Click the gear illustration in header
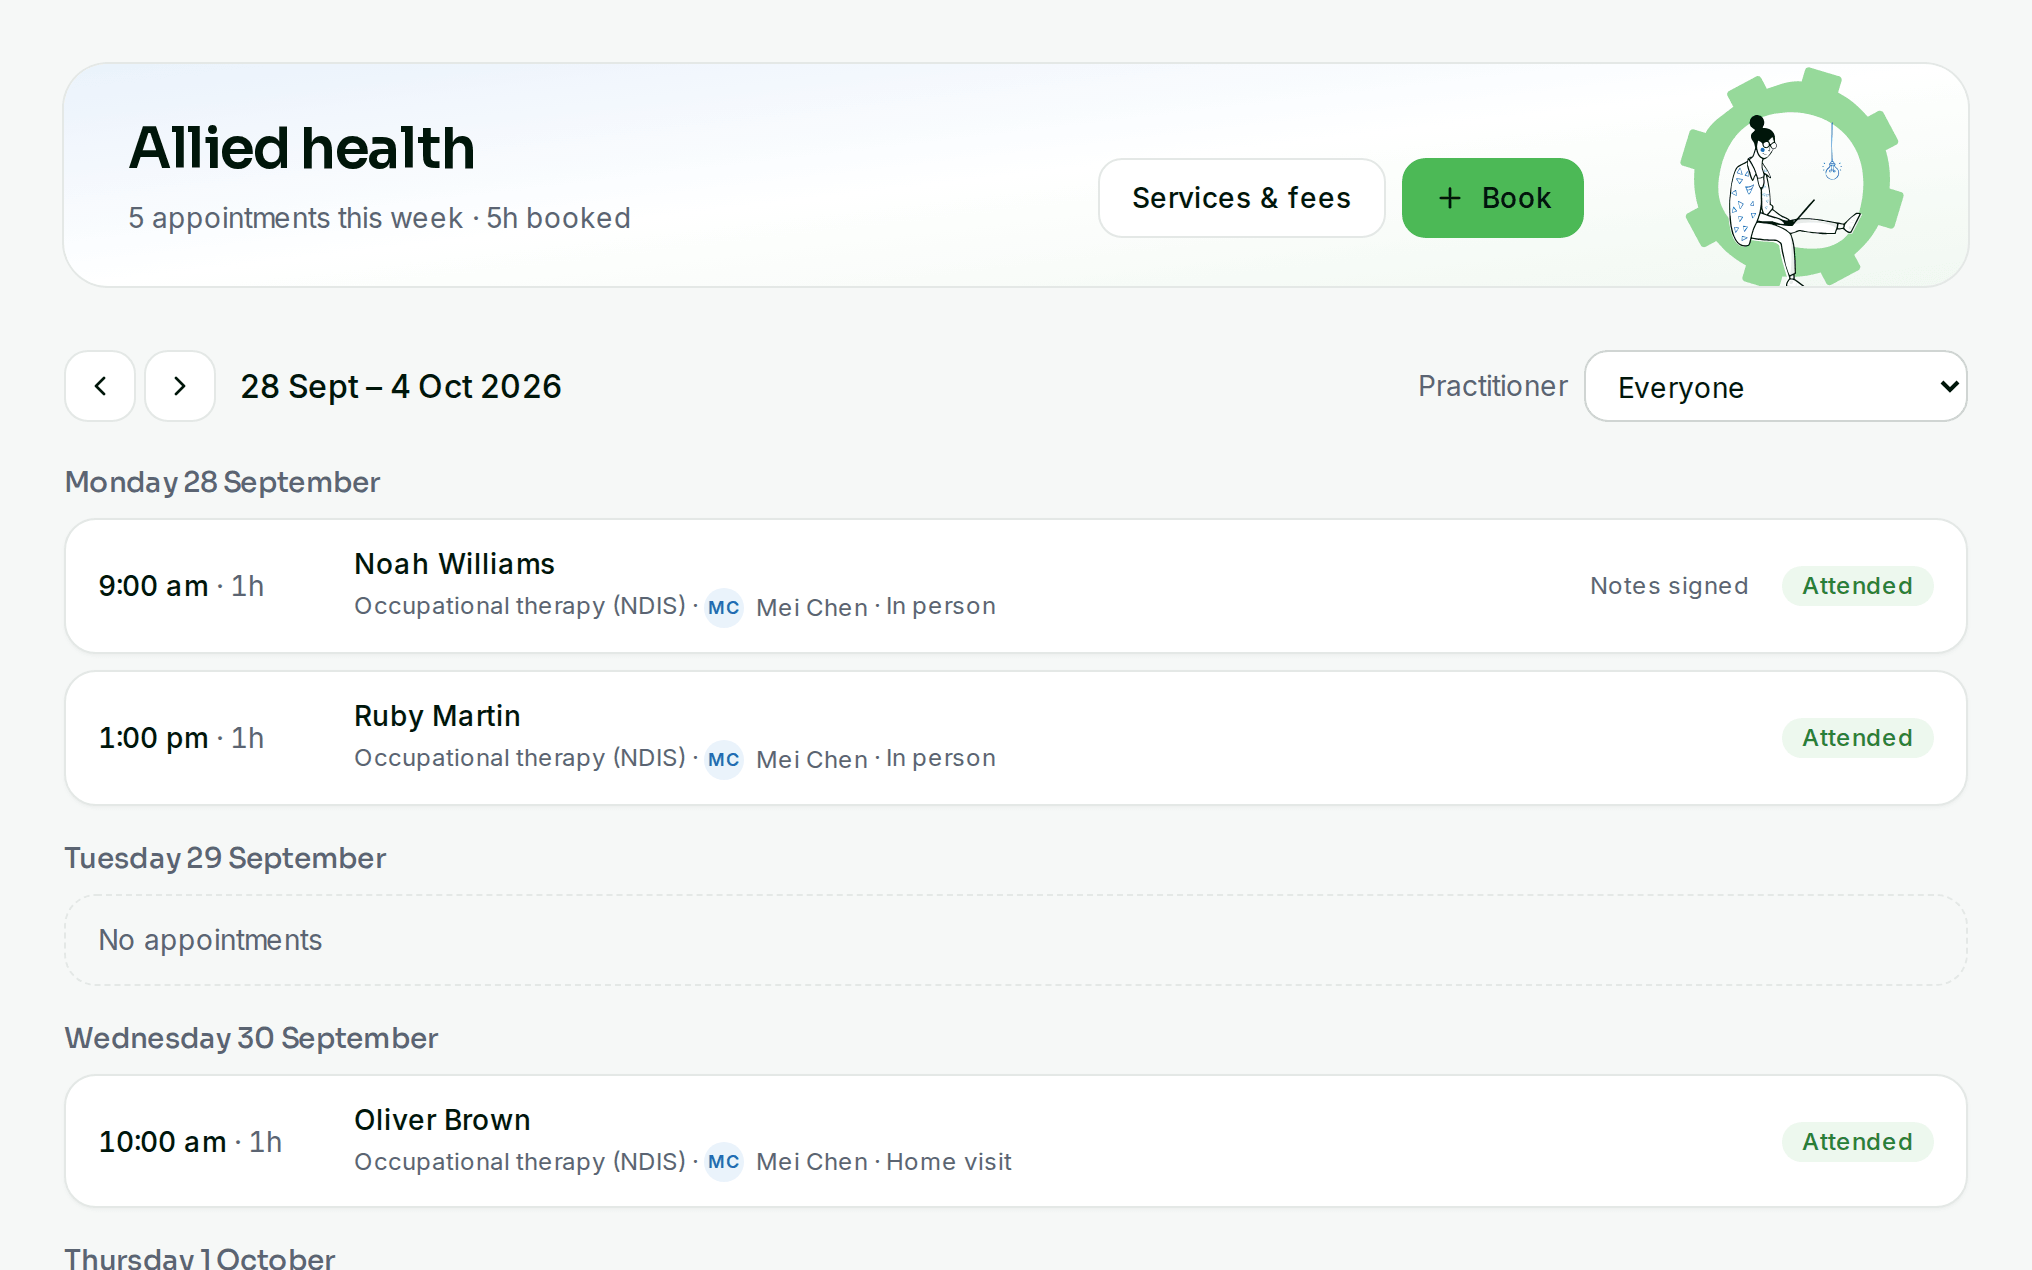This screenshot has width=2032, height=1270. pyautogui.click(x=1791, y=178)
